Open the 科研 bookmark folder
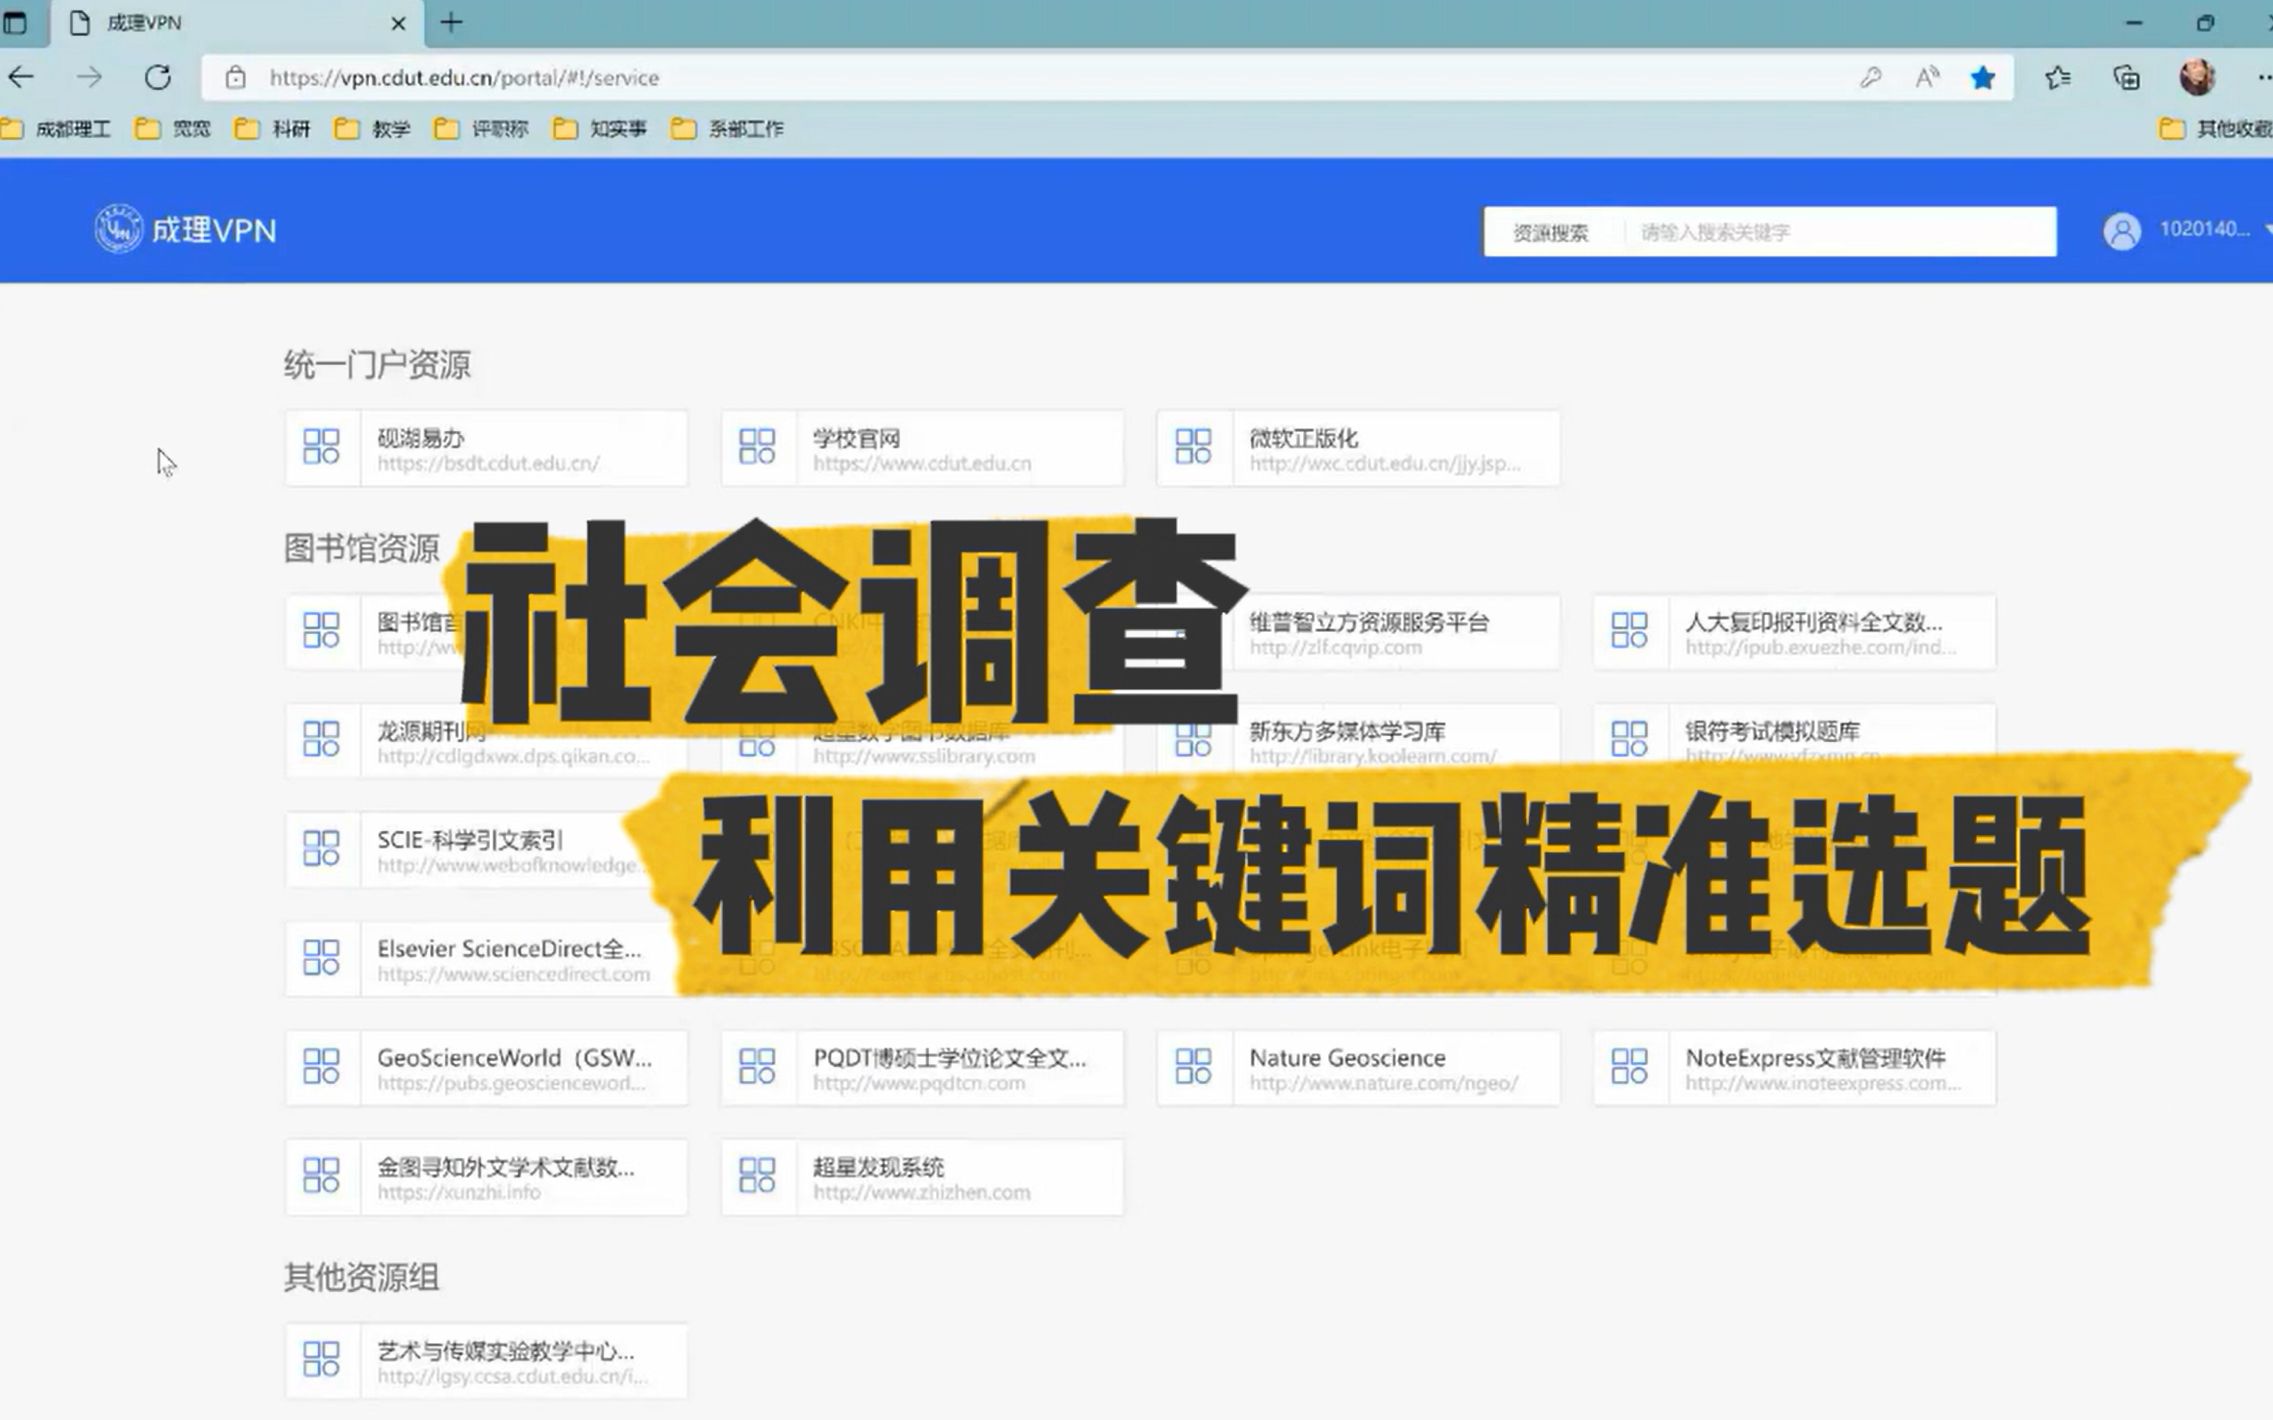2273x1420 pixels. click(x=273, y=128)
